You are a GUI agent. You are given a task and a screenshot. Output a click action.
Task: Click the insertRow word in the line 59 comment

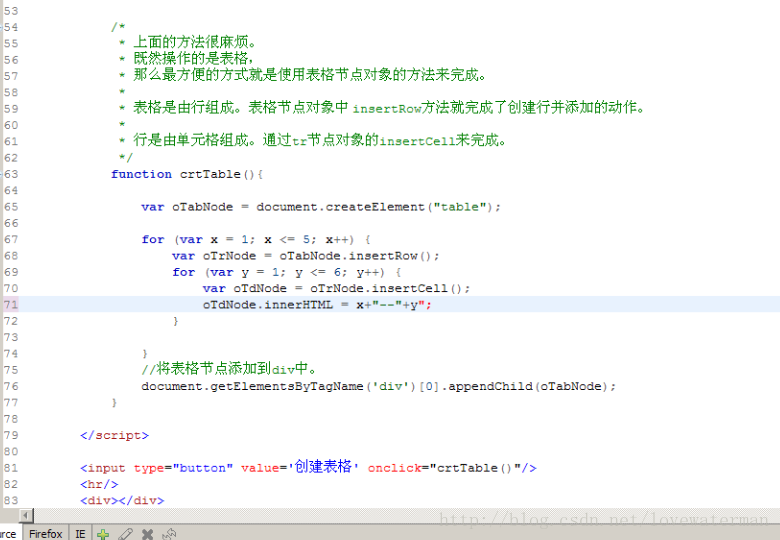(x=387, y=109)
